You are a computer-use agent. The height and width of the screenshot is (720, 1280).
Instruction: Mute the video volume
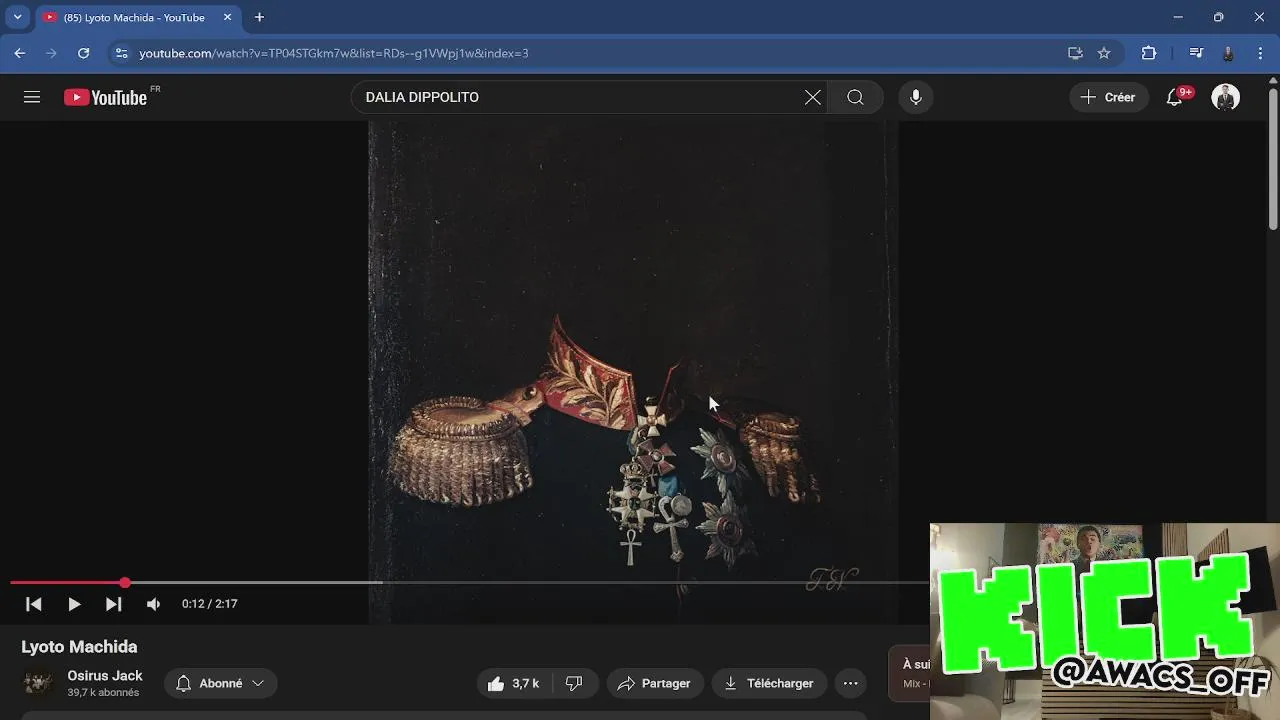[x=153, y=604]
